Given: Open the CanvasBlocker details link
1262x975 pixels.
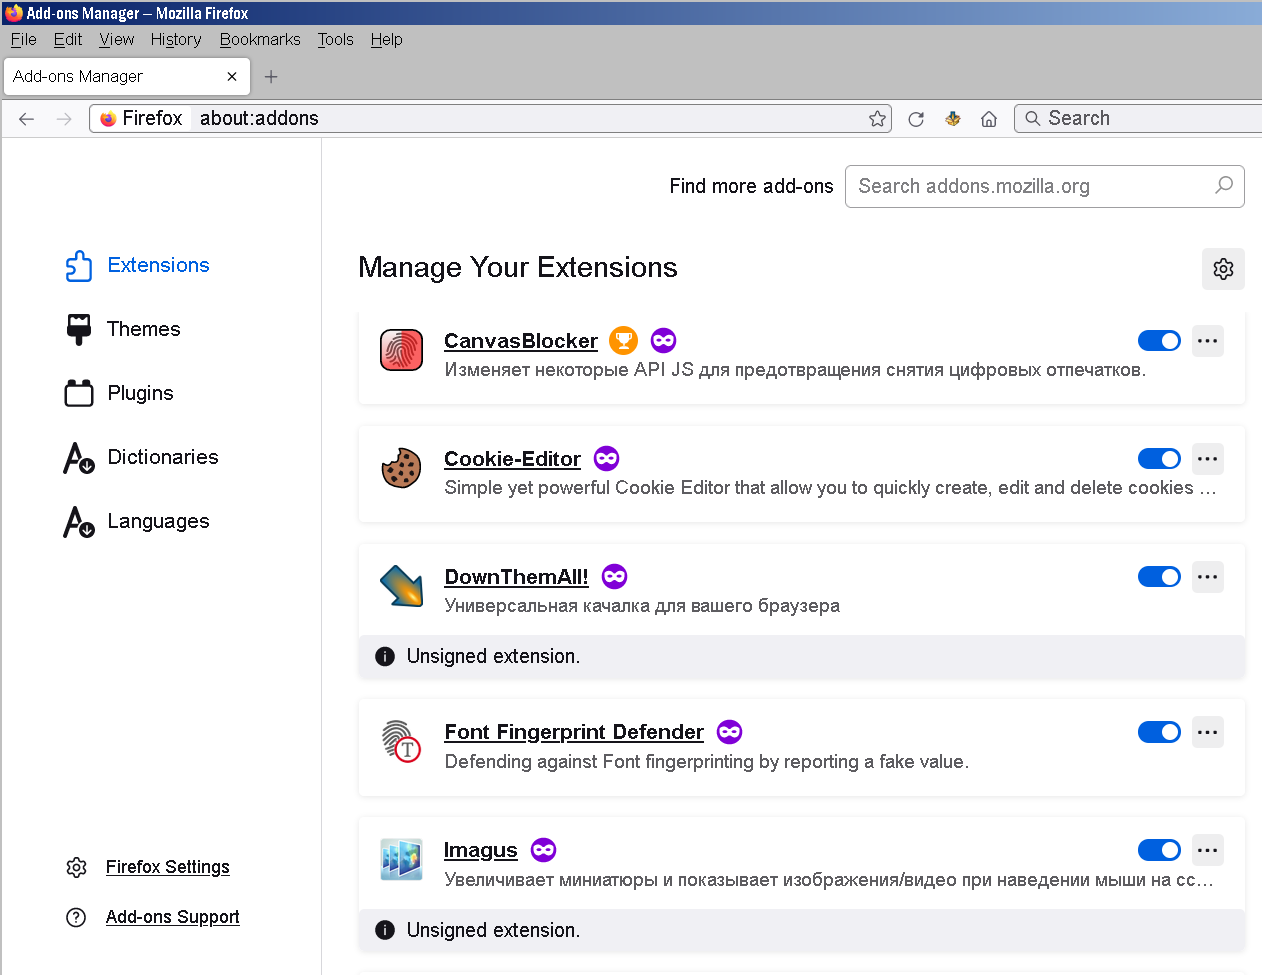Looking at the screenshot, I should click(521, 341).
